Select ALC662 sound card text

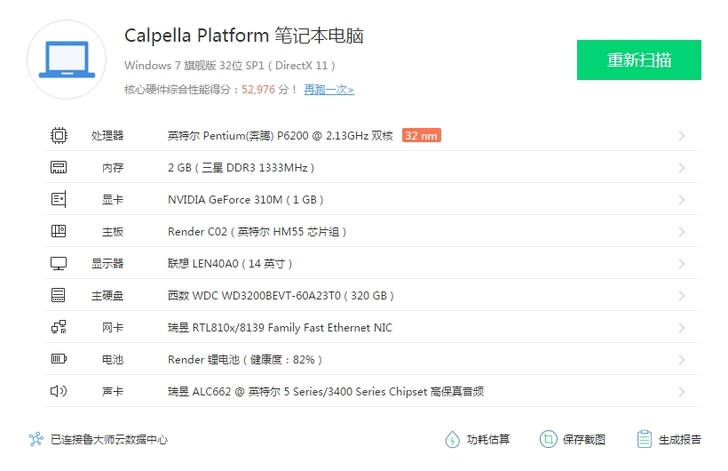[x=326, y=392]
